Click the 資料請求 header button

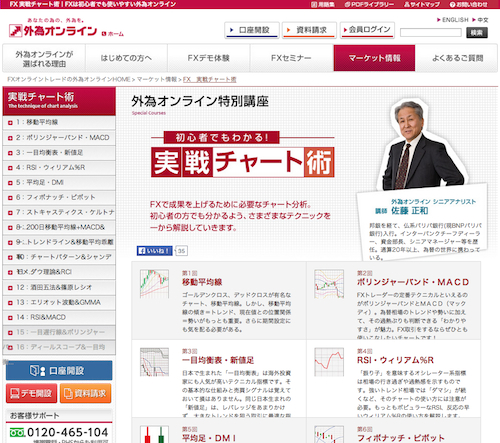coord(309,30)
